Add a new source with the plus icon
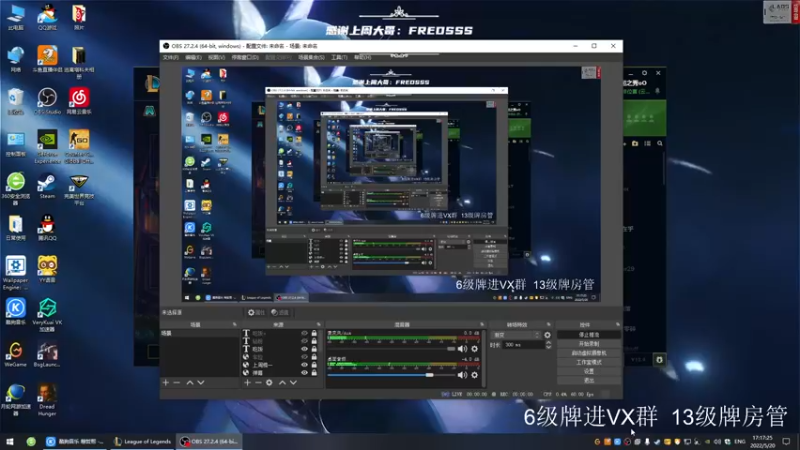 [x=247, y=382]
